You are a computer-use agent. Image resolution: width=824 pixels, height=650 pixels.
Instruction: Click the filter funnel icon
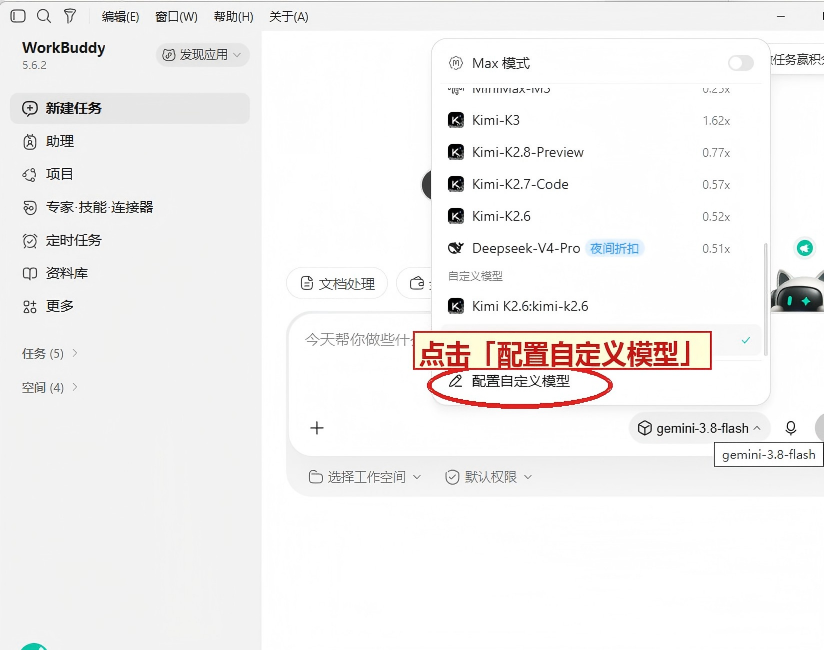(69, 16)
